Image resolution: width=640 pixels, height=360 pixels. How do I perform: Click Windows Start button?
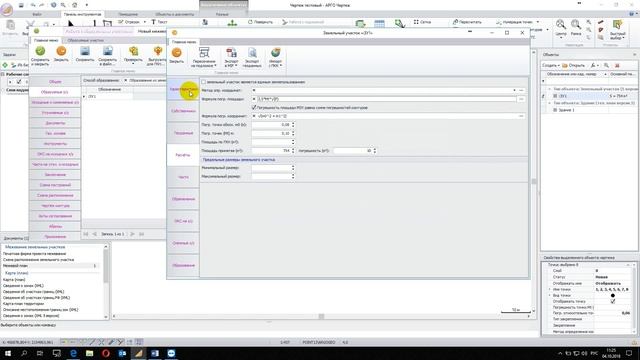pyautogui.click(x=7, y=353)
